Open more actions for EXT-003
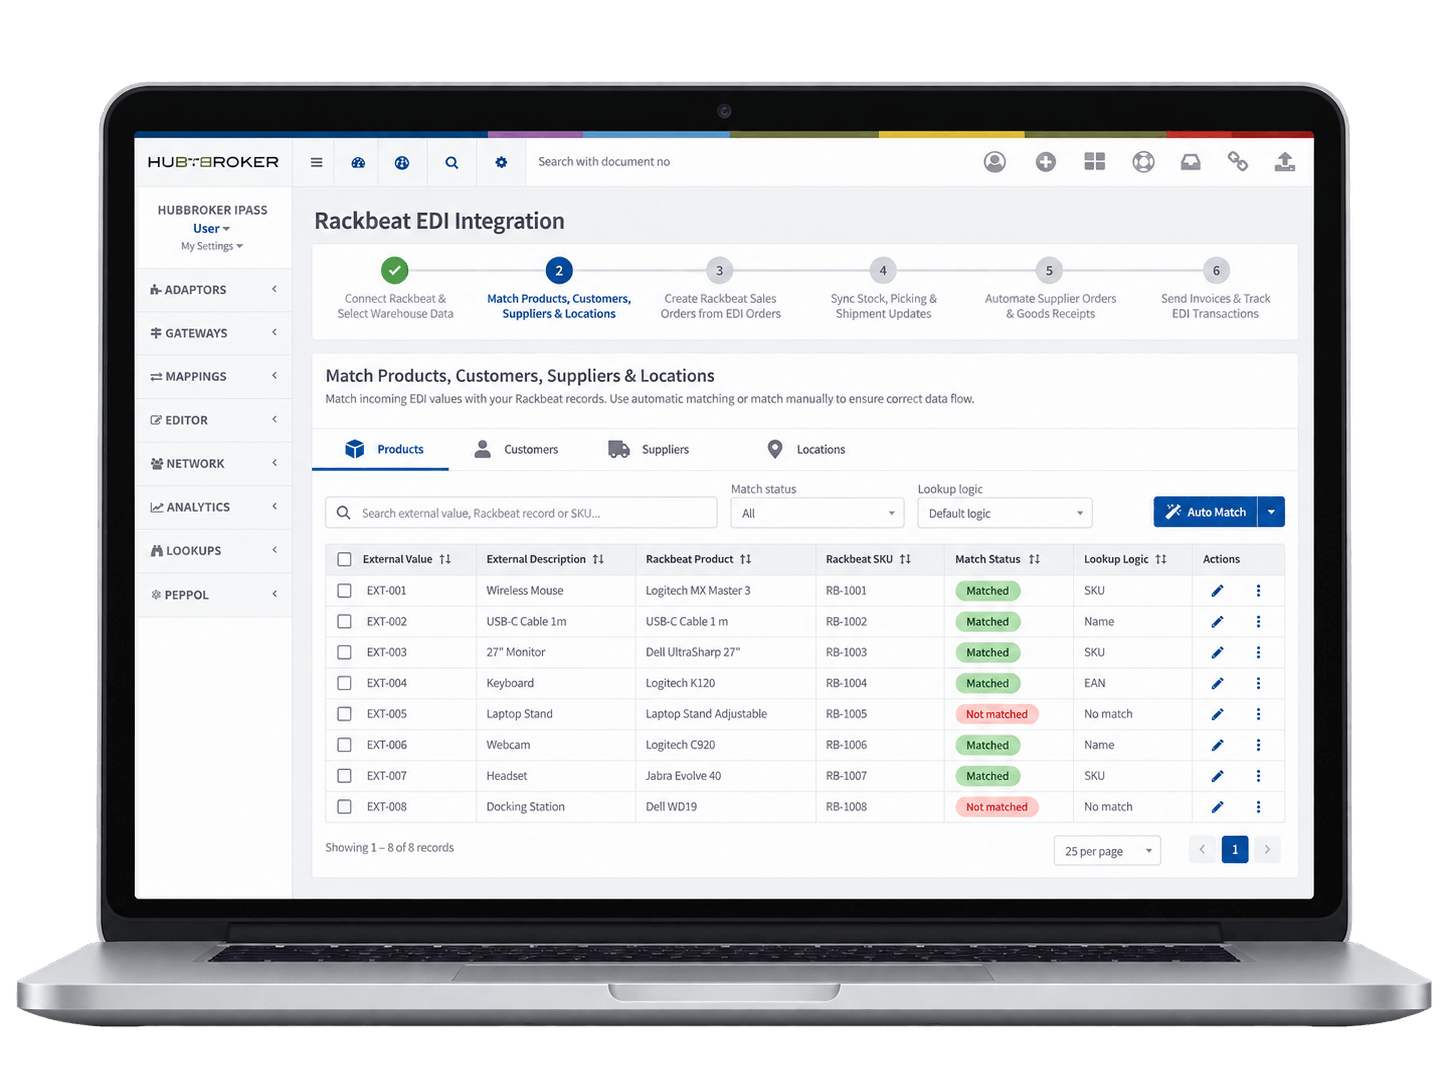 pos(1258,653)
